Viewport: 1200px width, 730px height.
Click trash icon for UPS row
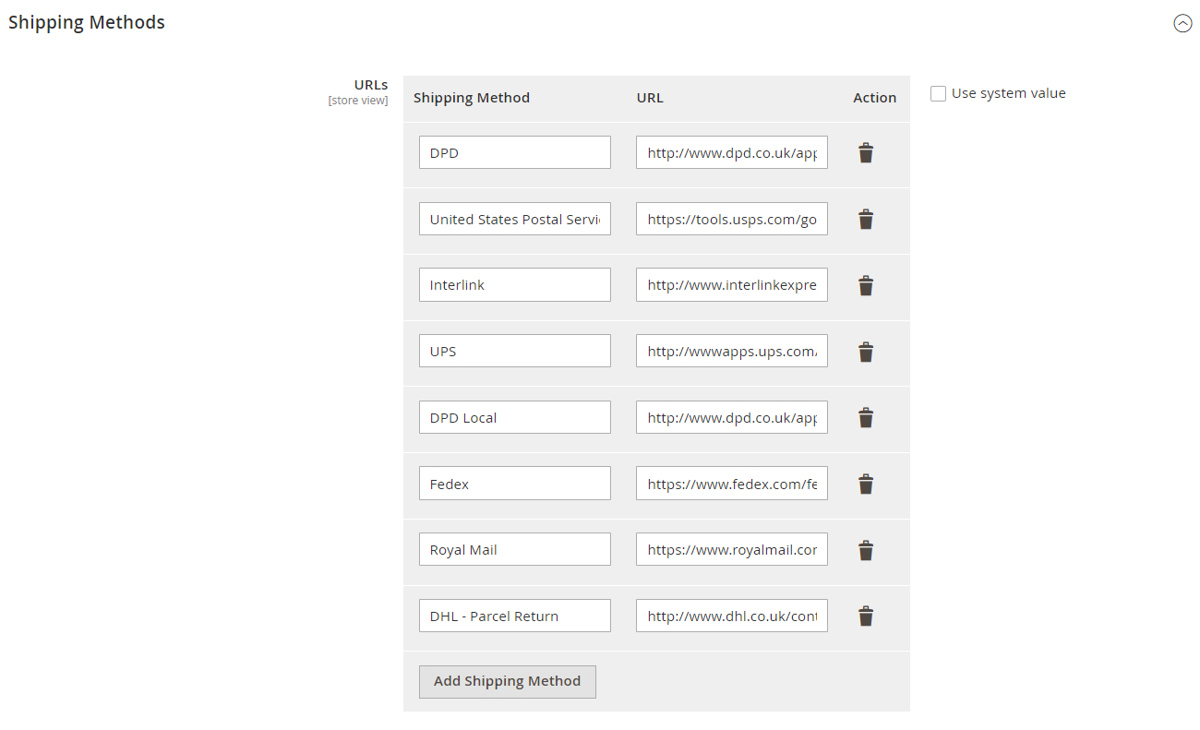[x=866, y=351]
